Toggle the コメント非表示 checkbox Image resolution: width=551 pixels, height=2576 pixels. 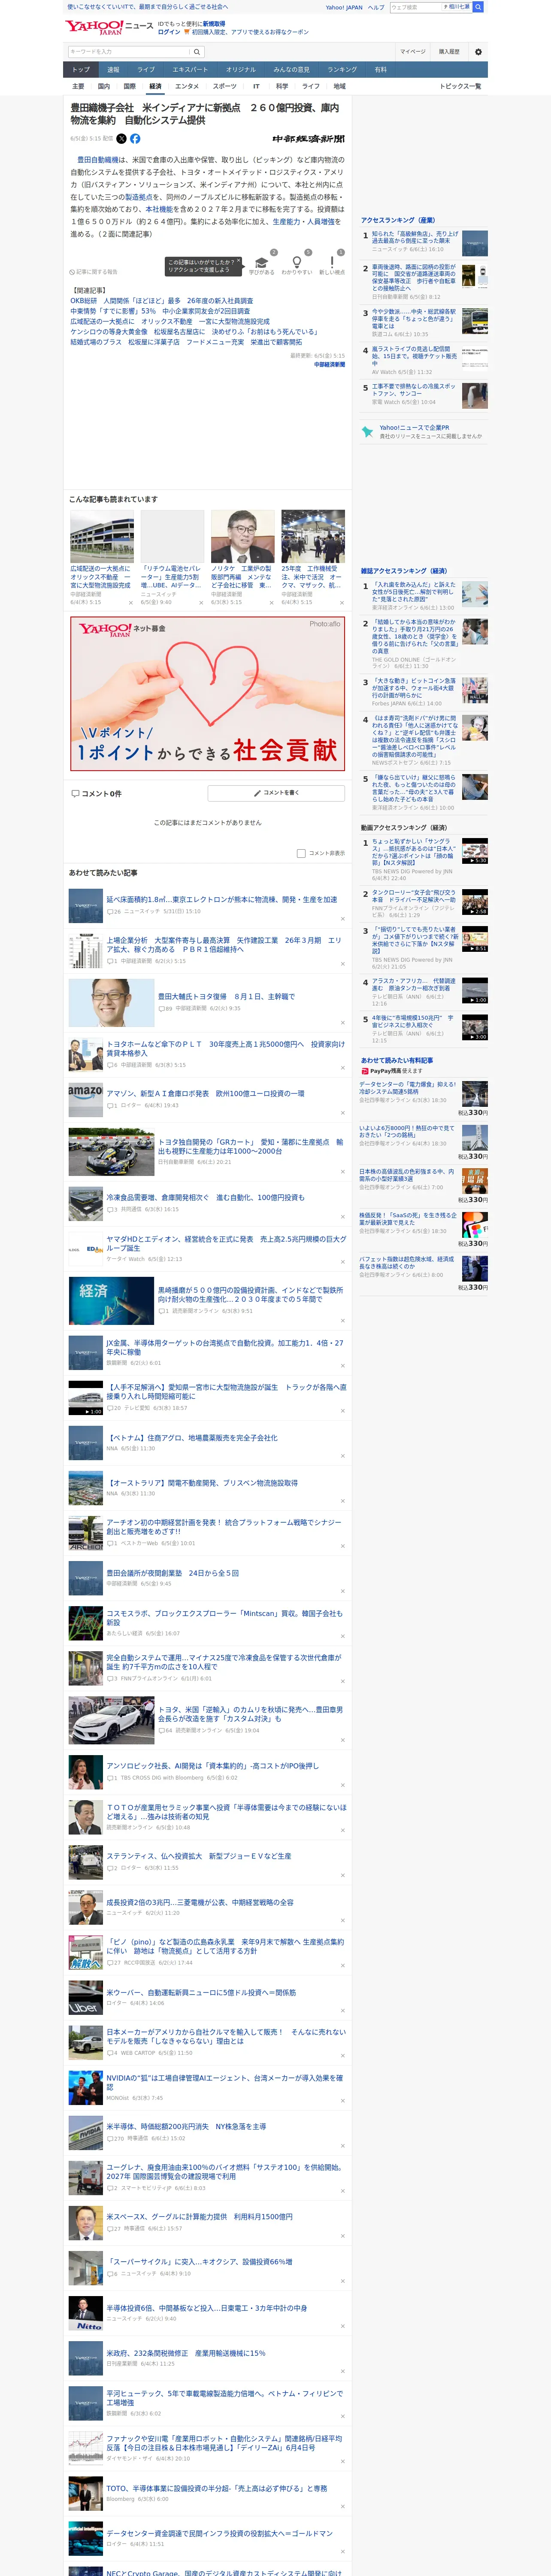tap(301, 853)
